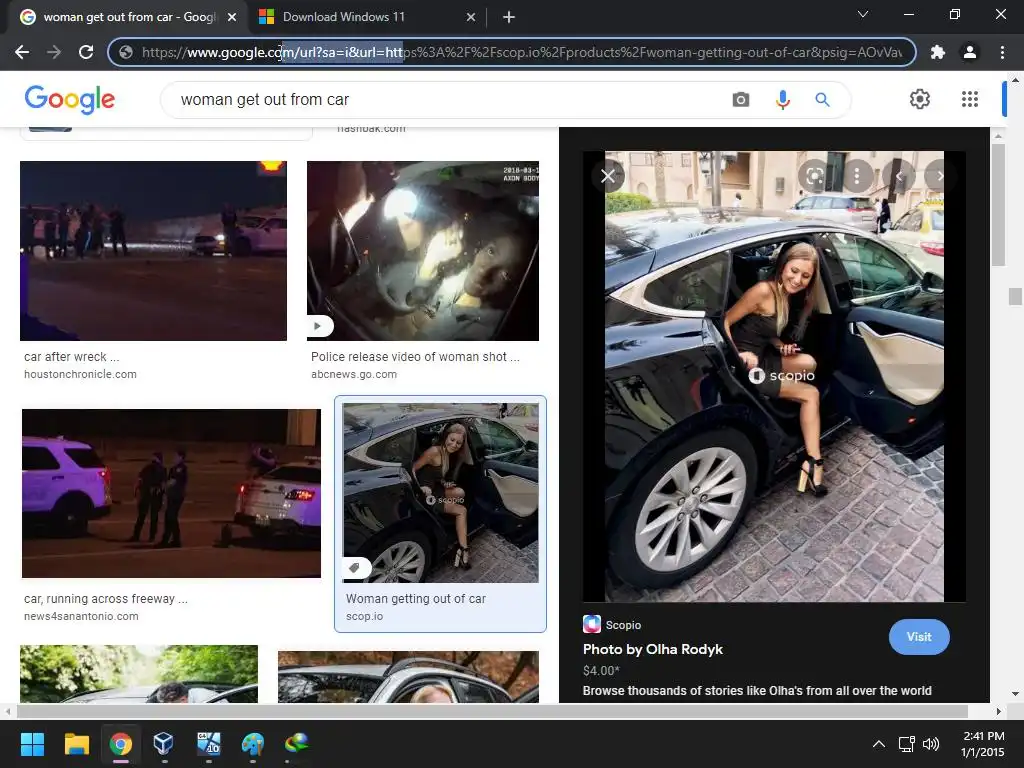The width and height of the screenshot is (1024, 768).
Task: Close the image preview panel
Action: 608,176
